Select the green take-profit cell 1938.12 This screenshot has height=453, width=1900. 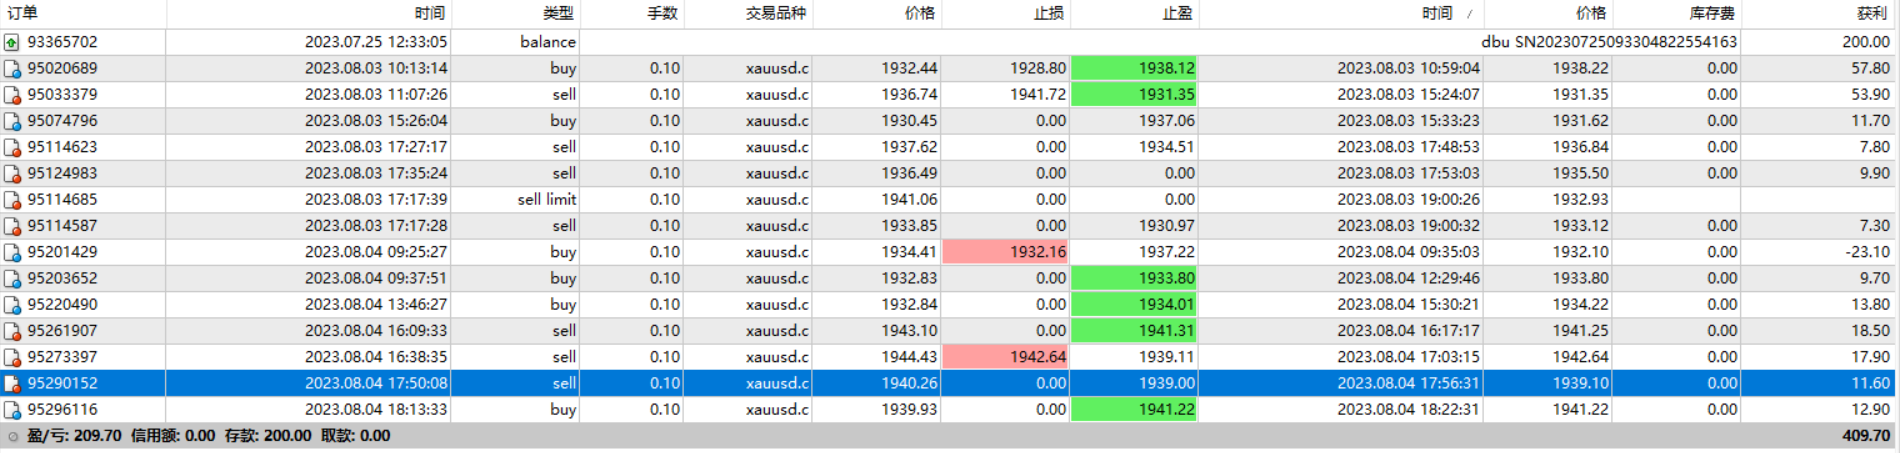1134,68
